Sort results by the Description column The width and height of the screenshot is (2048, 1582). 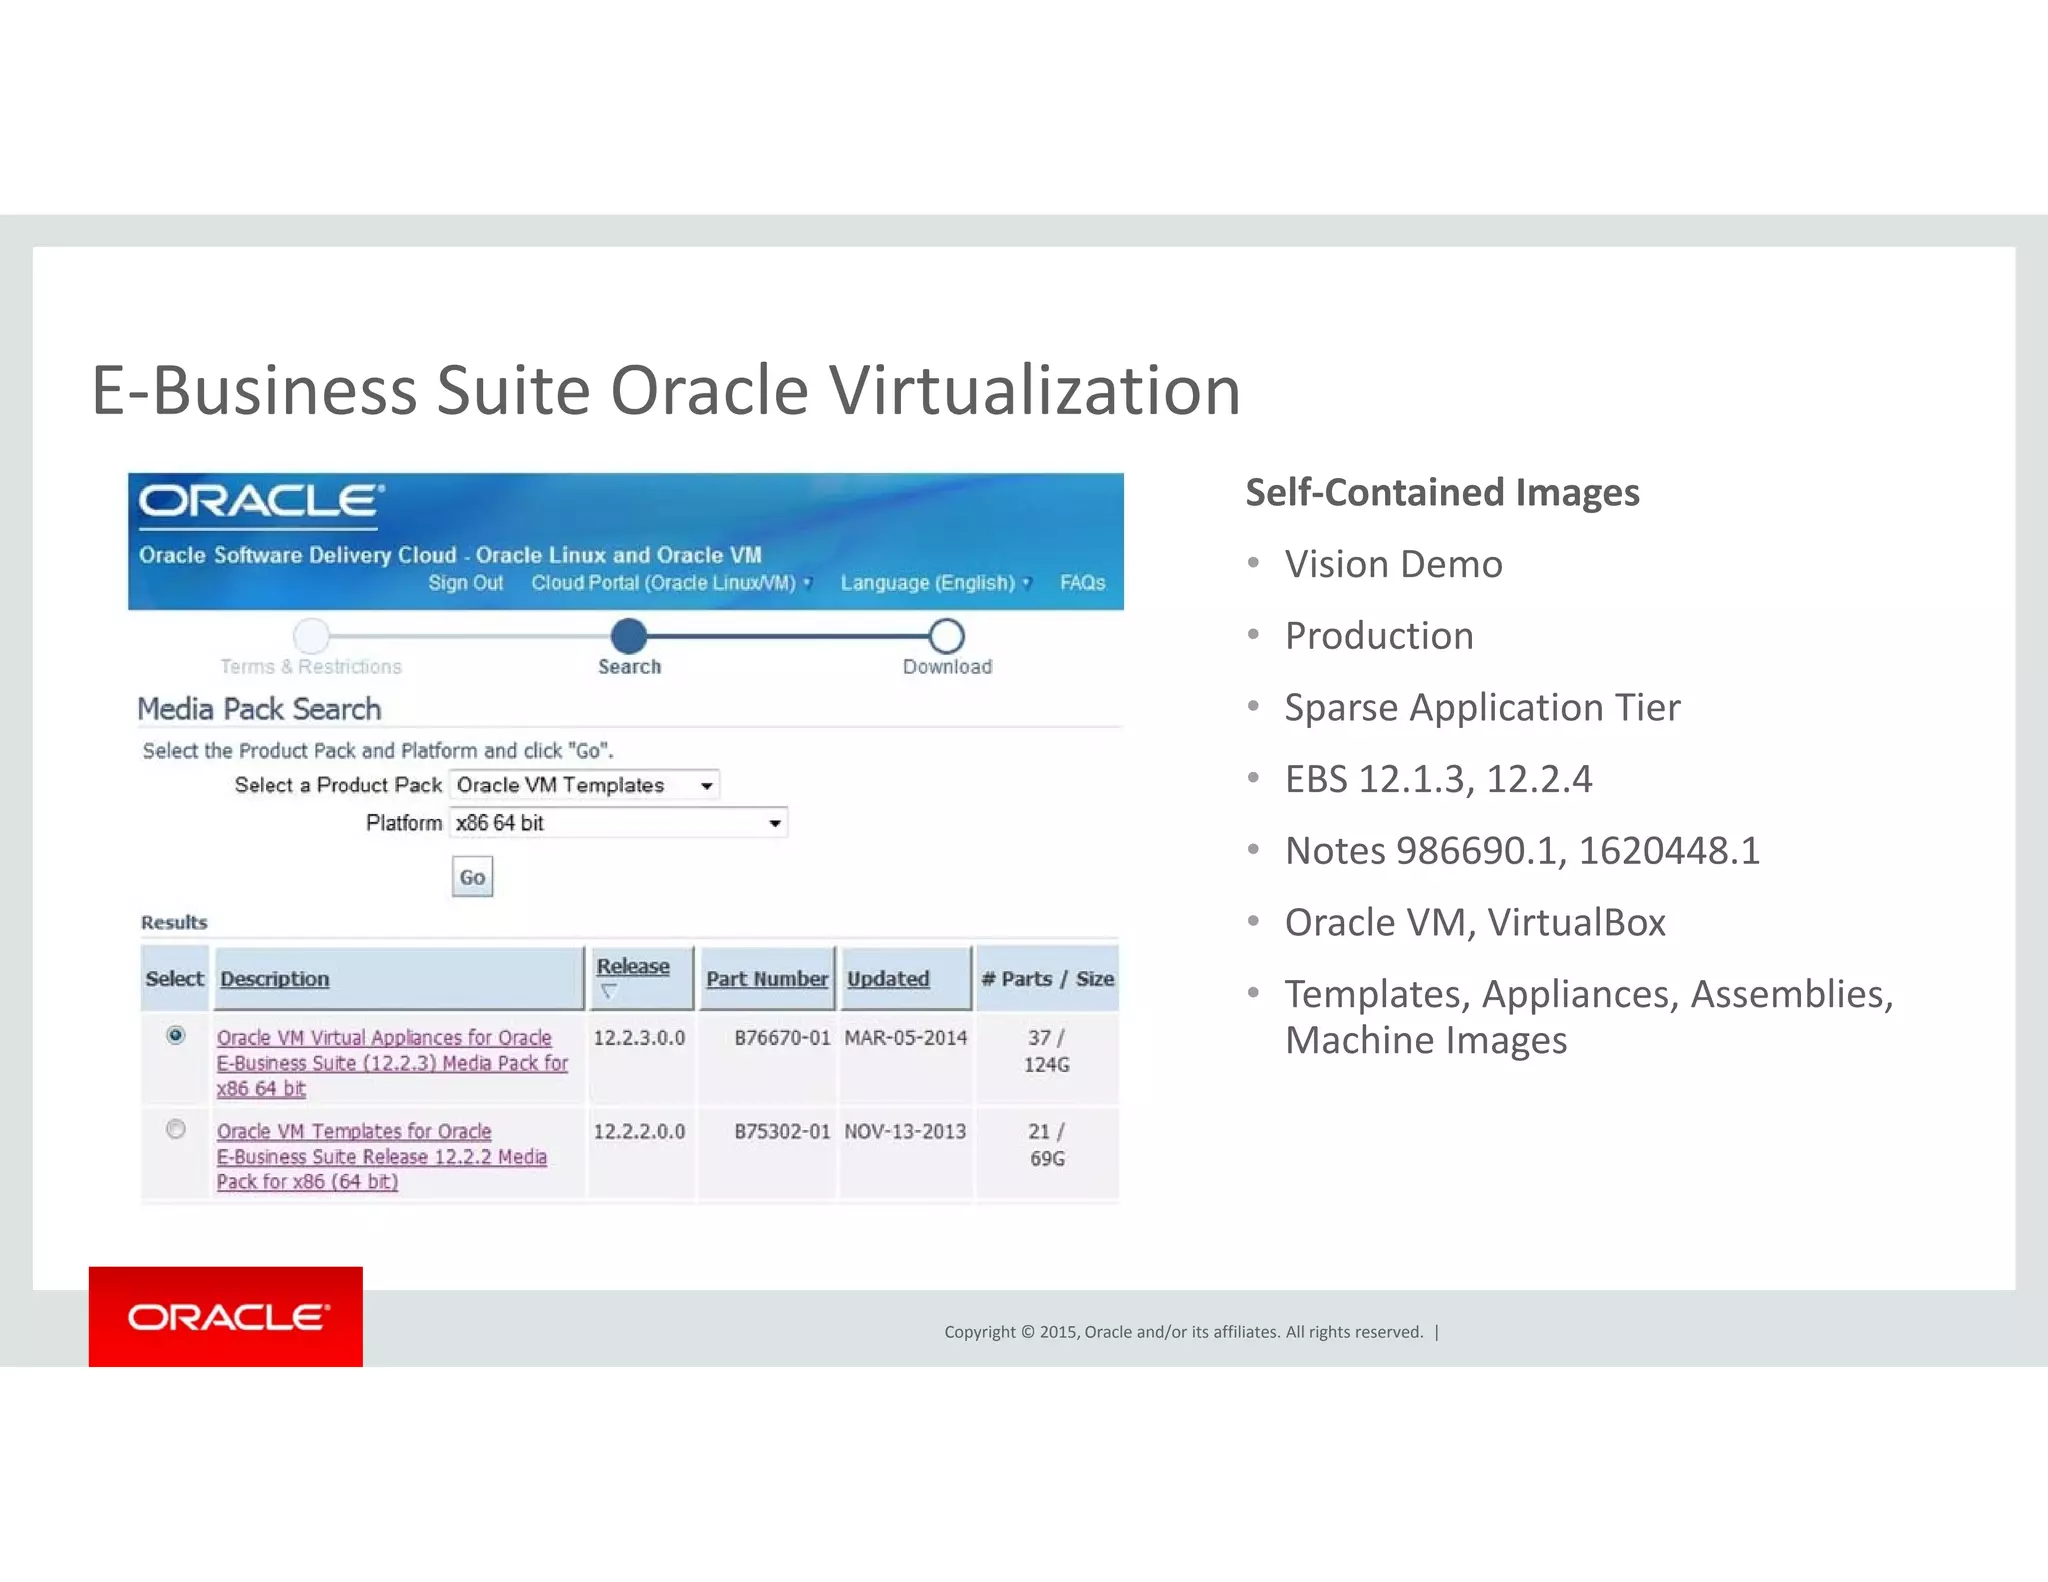coord(275,979)
